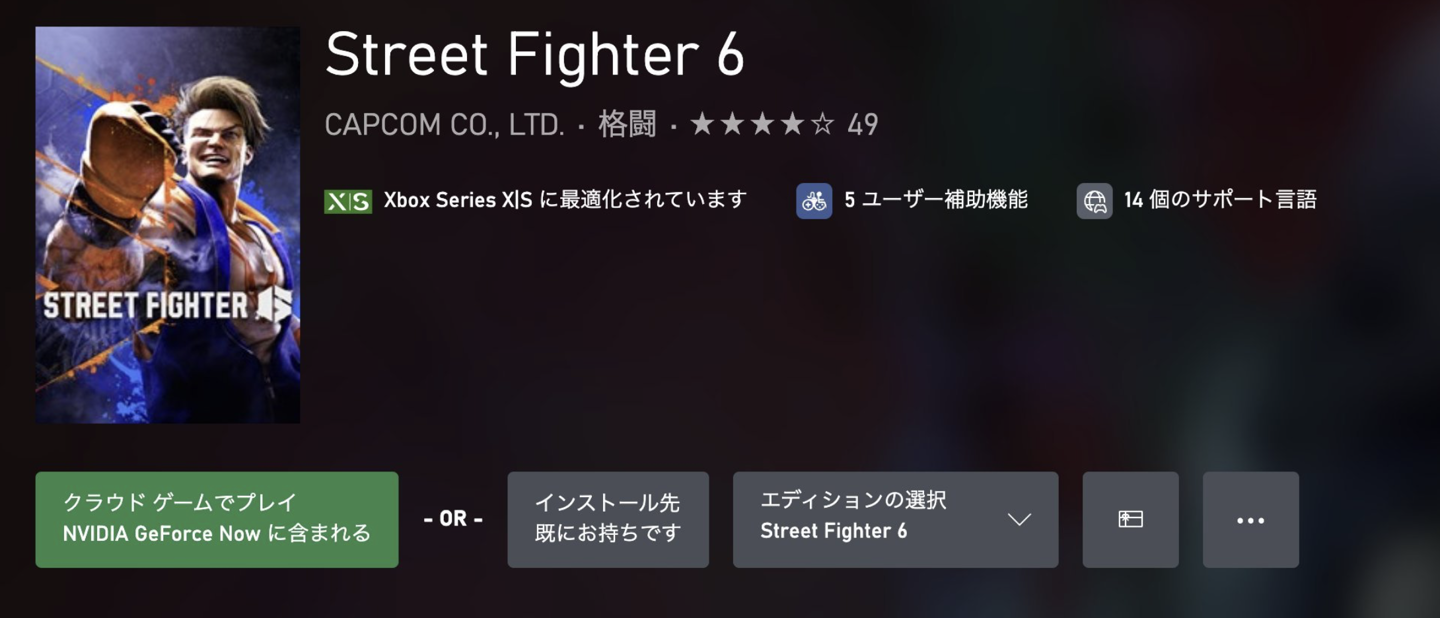
Task: Click the インストール先 install location button
Action: tap(607, 520)
